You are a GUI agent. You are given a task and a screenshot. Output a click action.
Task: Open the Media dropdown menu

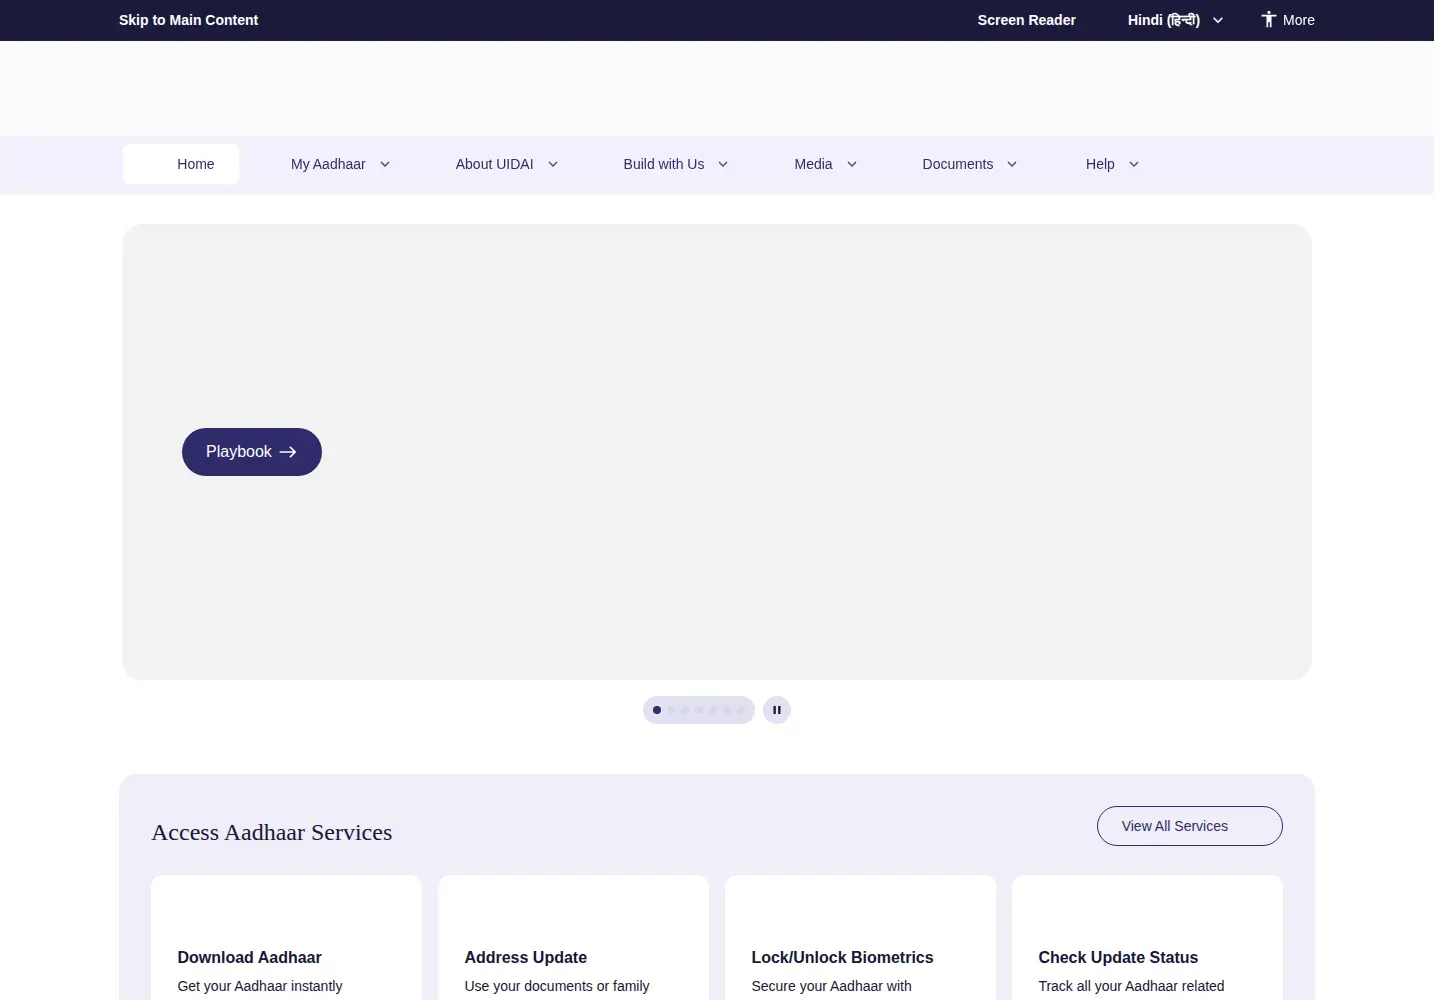[x=825, y=164]
